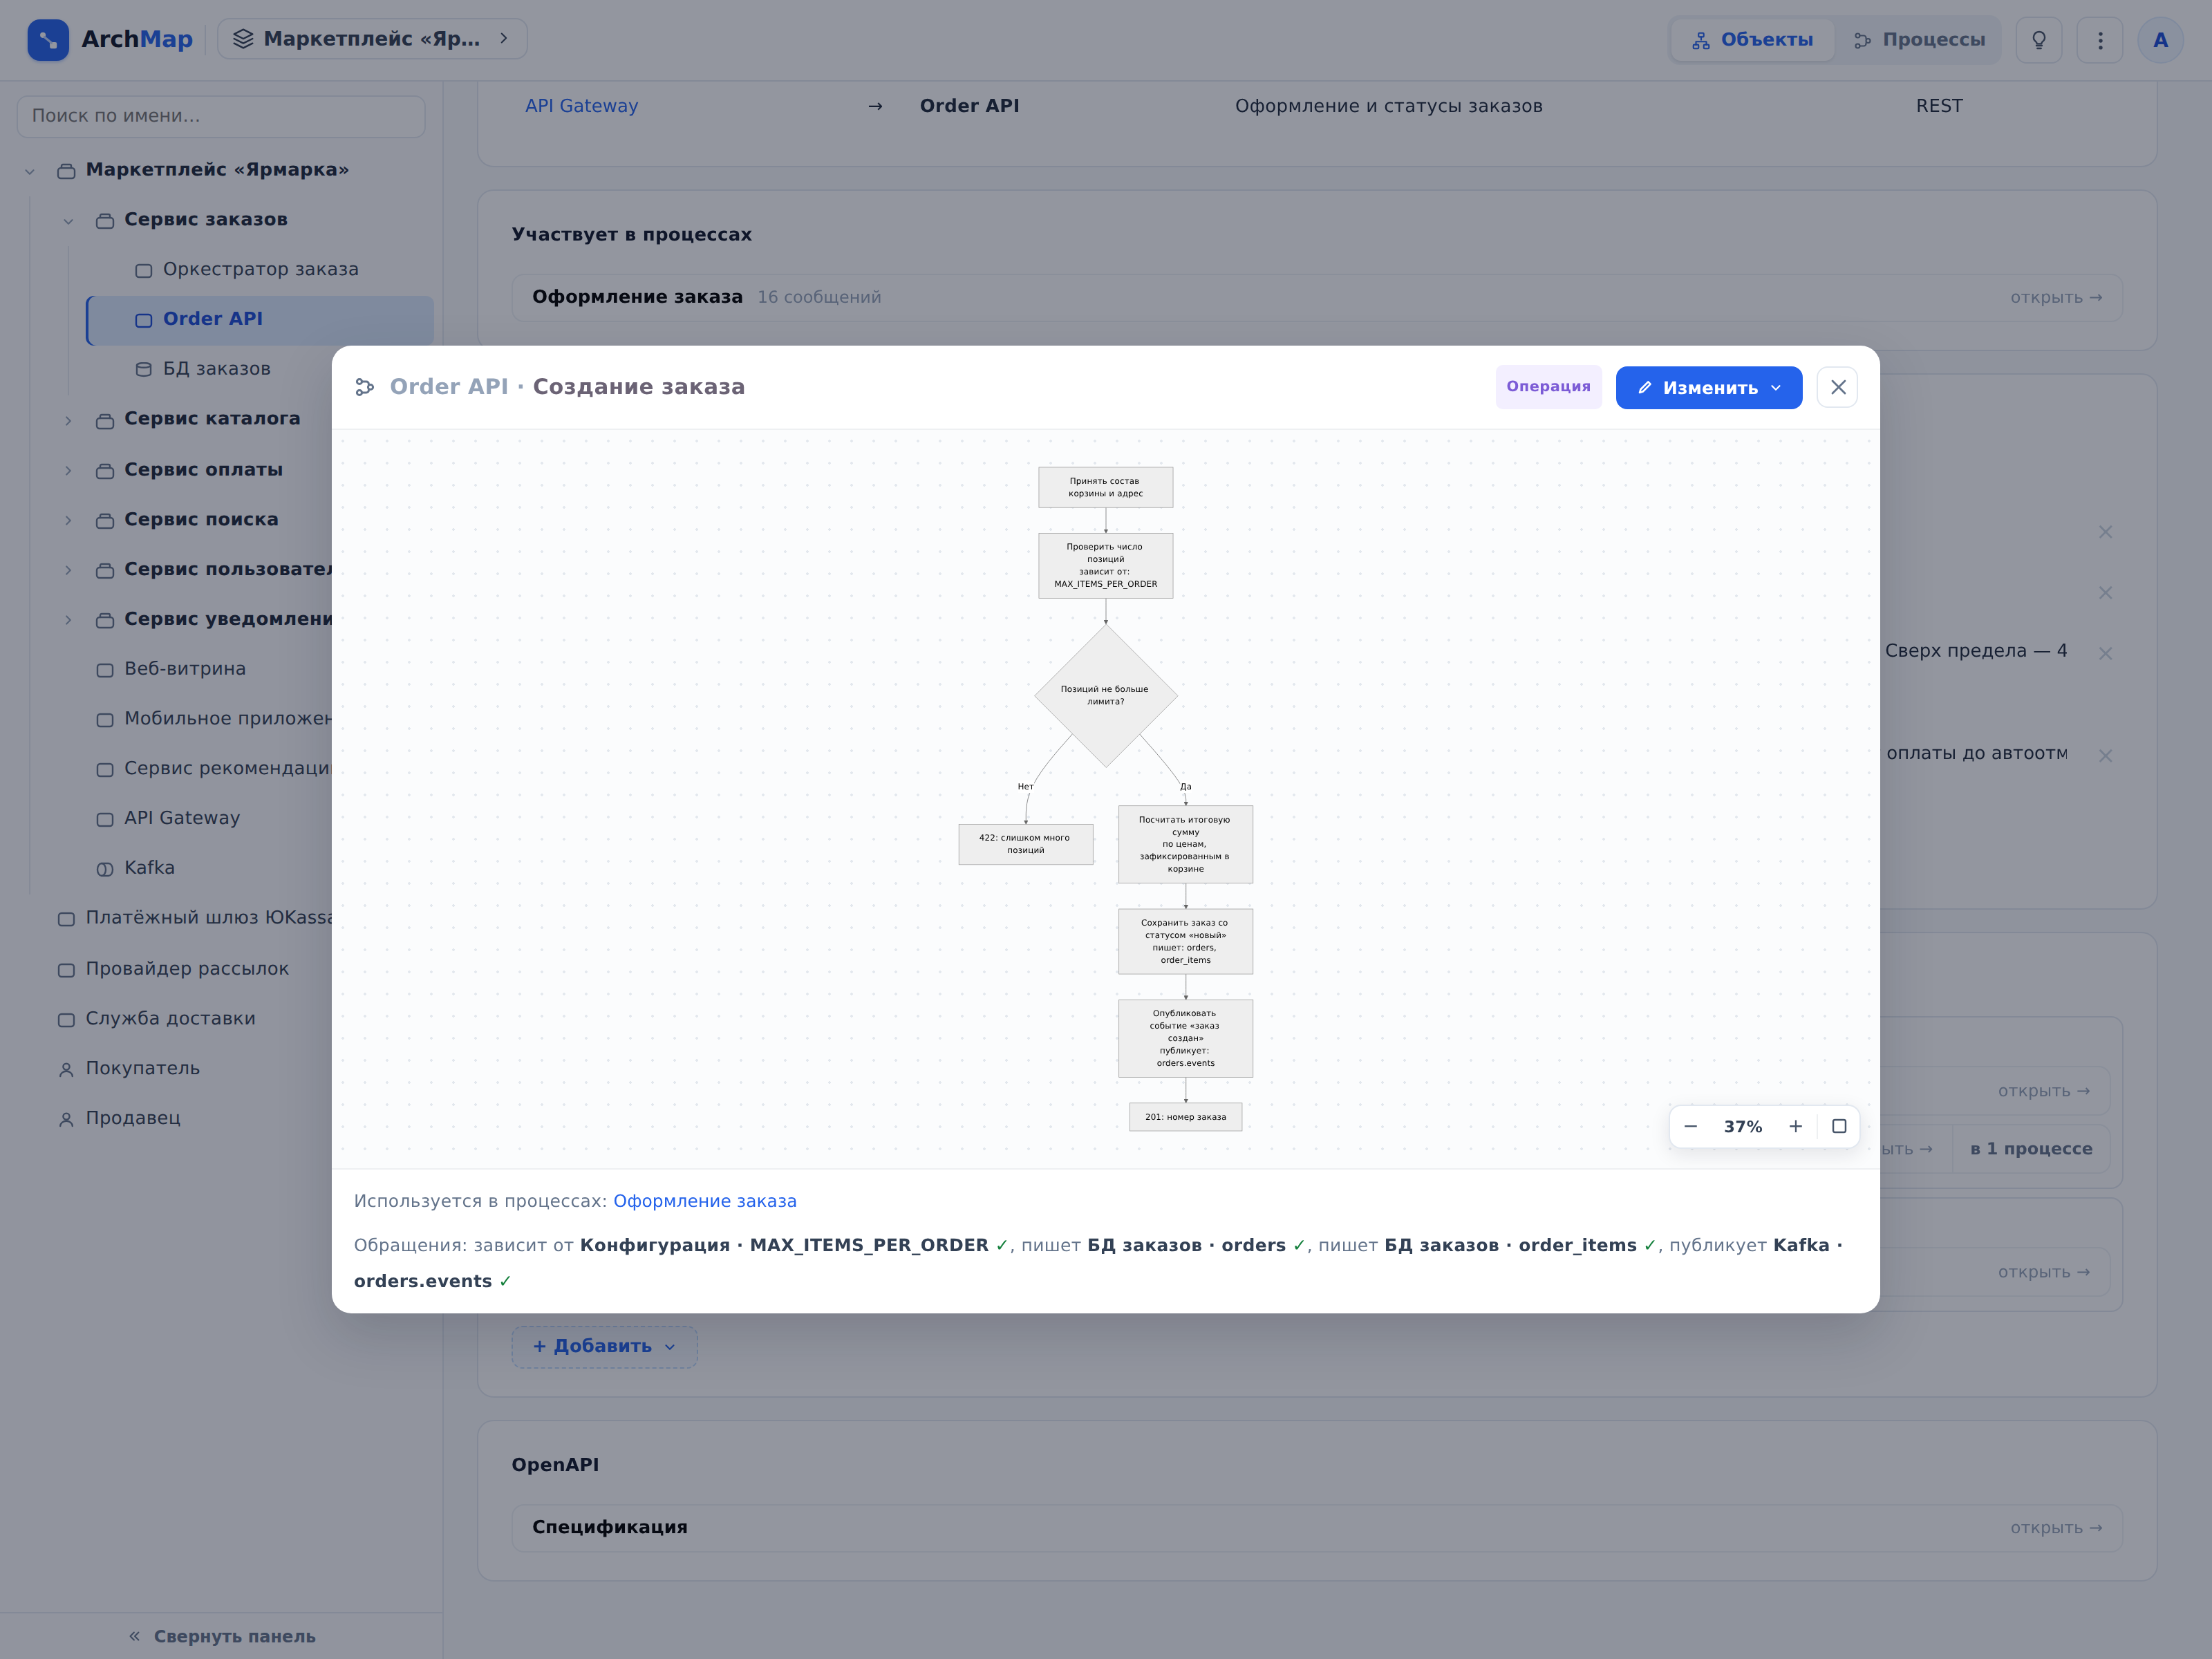Open the Маркетплейс project selector dropdown
Screen dimensions: 2212x1659
372,39
